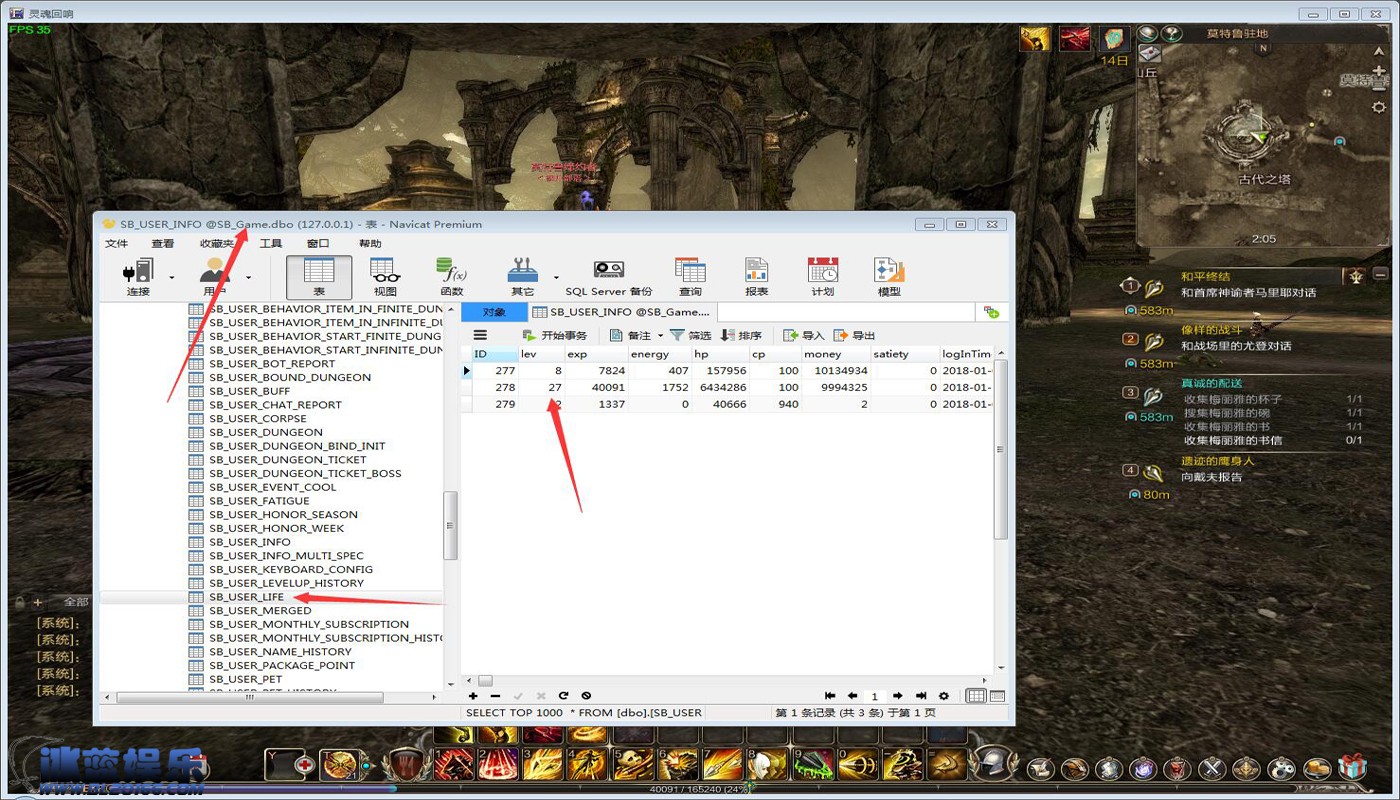The image size is (1400, 800).
Task: Open the 其它 (Others) toolbar icon
Action: (522, 277)
